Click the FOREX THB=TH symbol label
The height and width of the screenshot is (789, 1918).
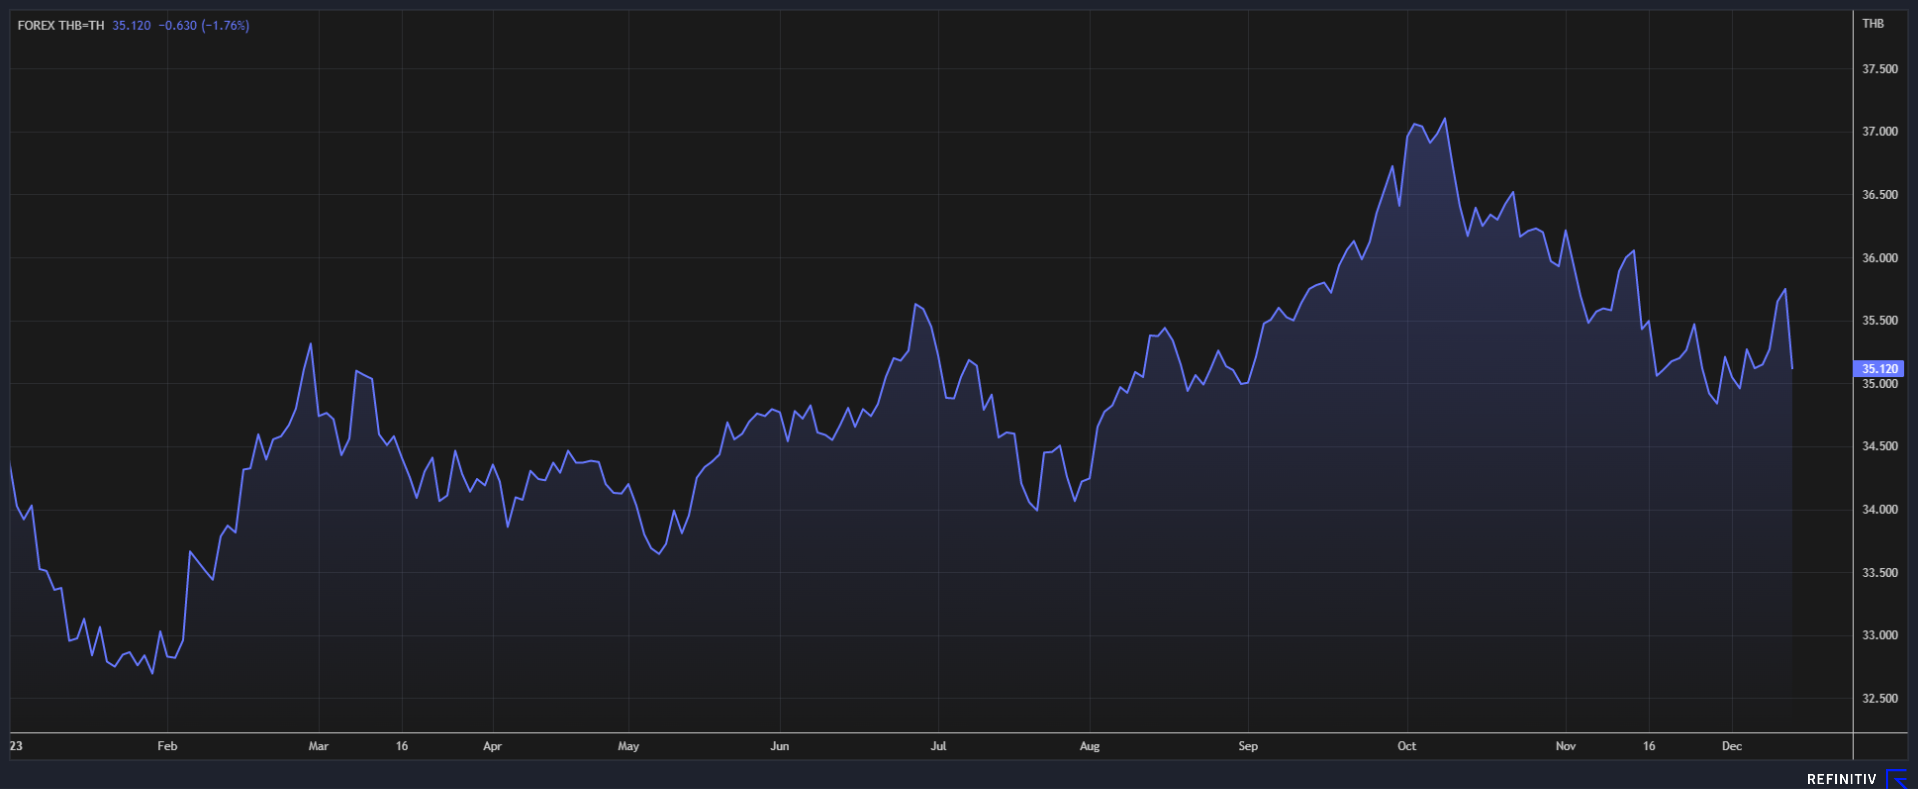(61, 25)
